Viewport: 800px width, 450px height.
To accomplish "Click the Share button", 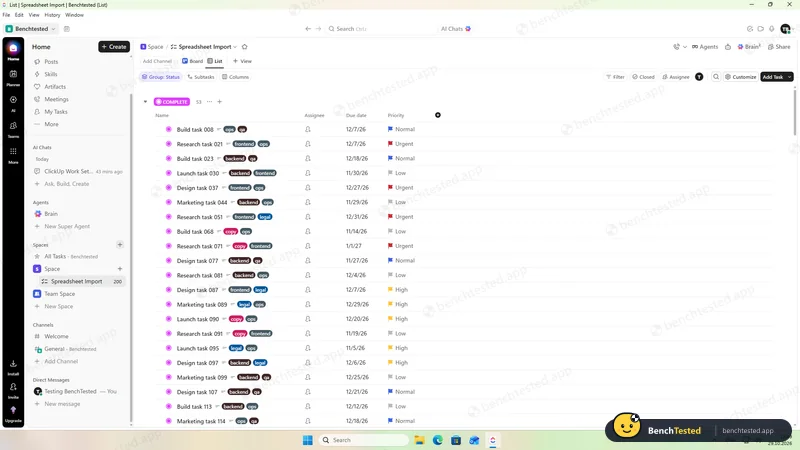I will click(779, 47).
